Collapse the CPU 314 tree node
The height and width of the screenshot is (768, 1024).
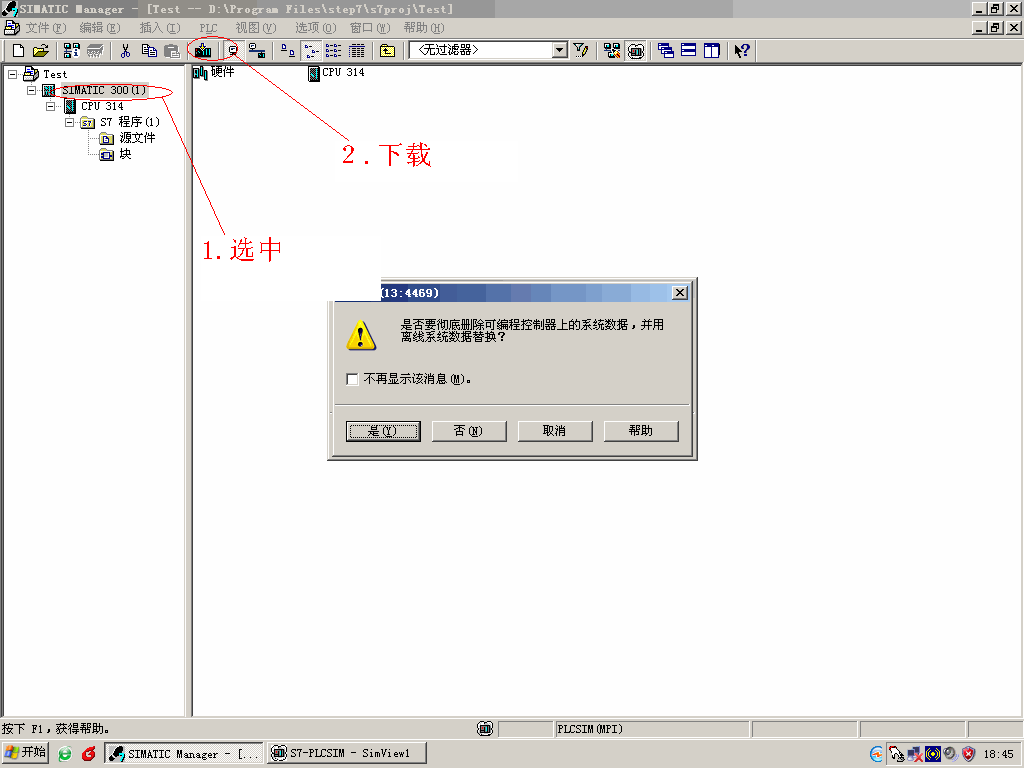[x=50, y=106]
